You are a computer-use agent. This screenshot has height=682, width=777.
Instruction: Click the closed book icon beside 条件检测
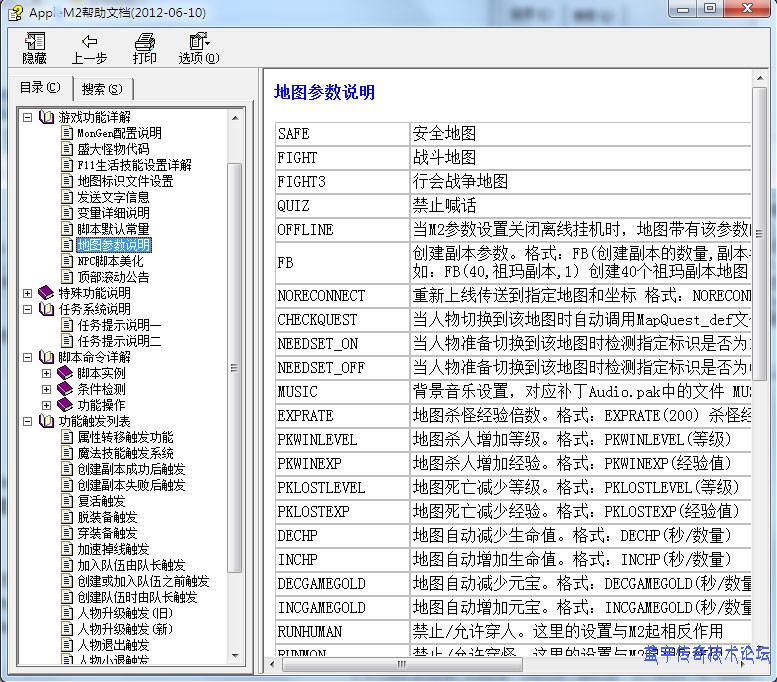(66, 389)
